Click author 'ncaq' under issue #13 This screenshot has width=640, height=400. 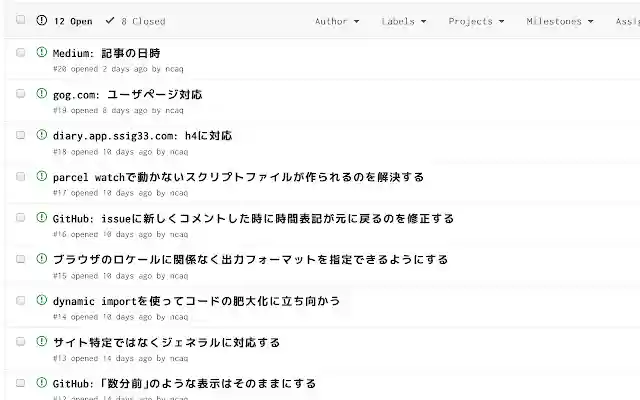pos(179,358)
